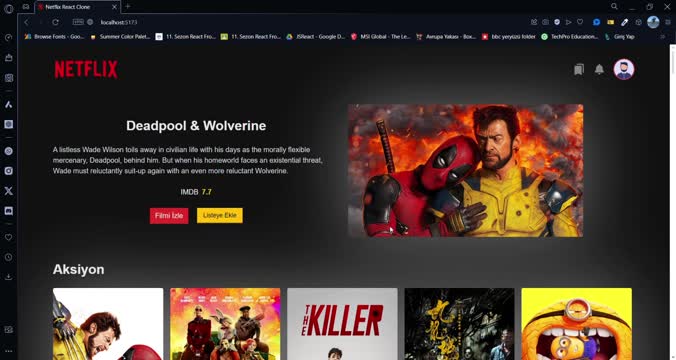The image size is (676, 360).
Task: Click the share page icon in toolbar
Action: tap(534, 22)
